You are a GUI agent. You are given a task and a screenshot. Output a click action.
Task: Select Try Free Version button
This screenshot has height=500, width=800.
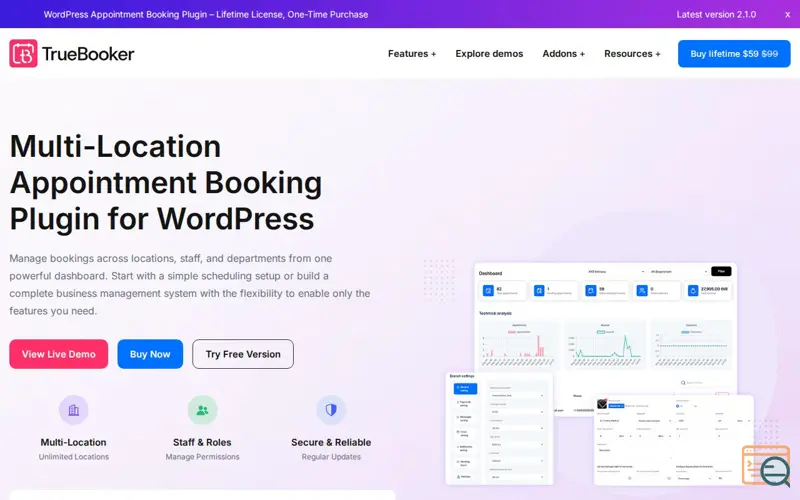[243, 354]
